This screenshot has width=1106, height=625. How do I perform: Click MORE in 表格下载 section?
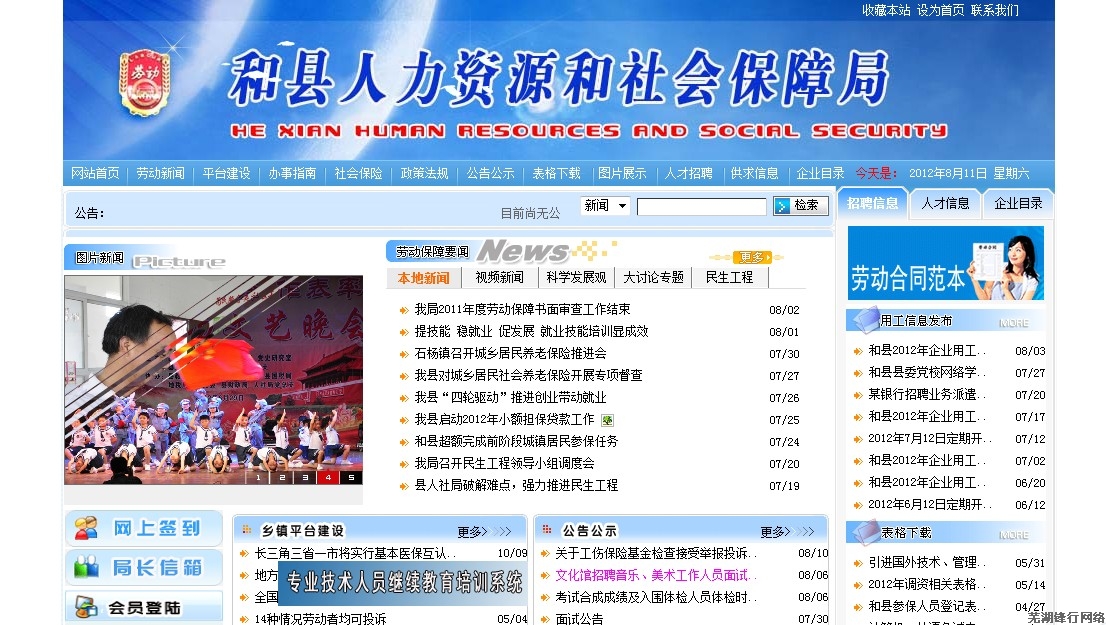click(x=1014, y=535)
